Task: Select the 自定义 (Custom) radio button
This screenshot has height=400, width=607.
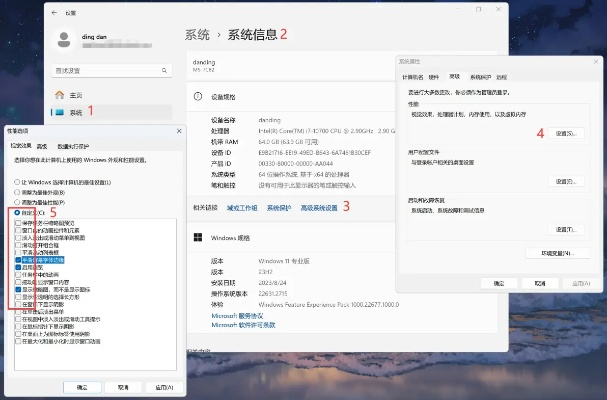Action: (x=19, y=213)
